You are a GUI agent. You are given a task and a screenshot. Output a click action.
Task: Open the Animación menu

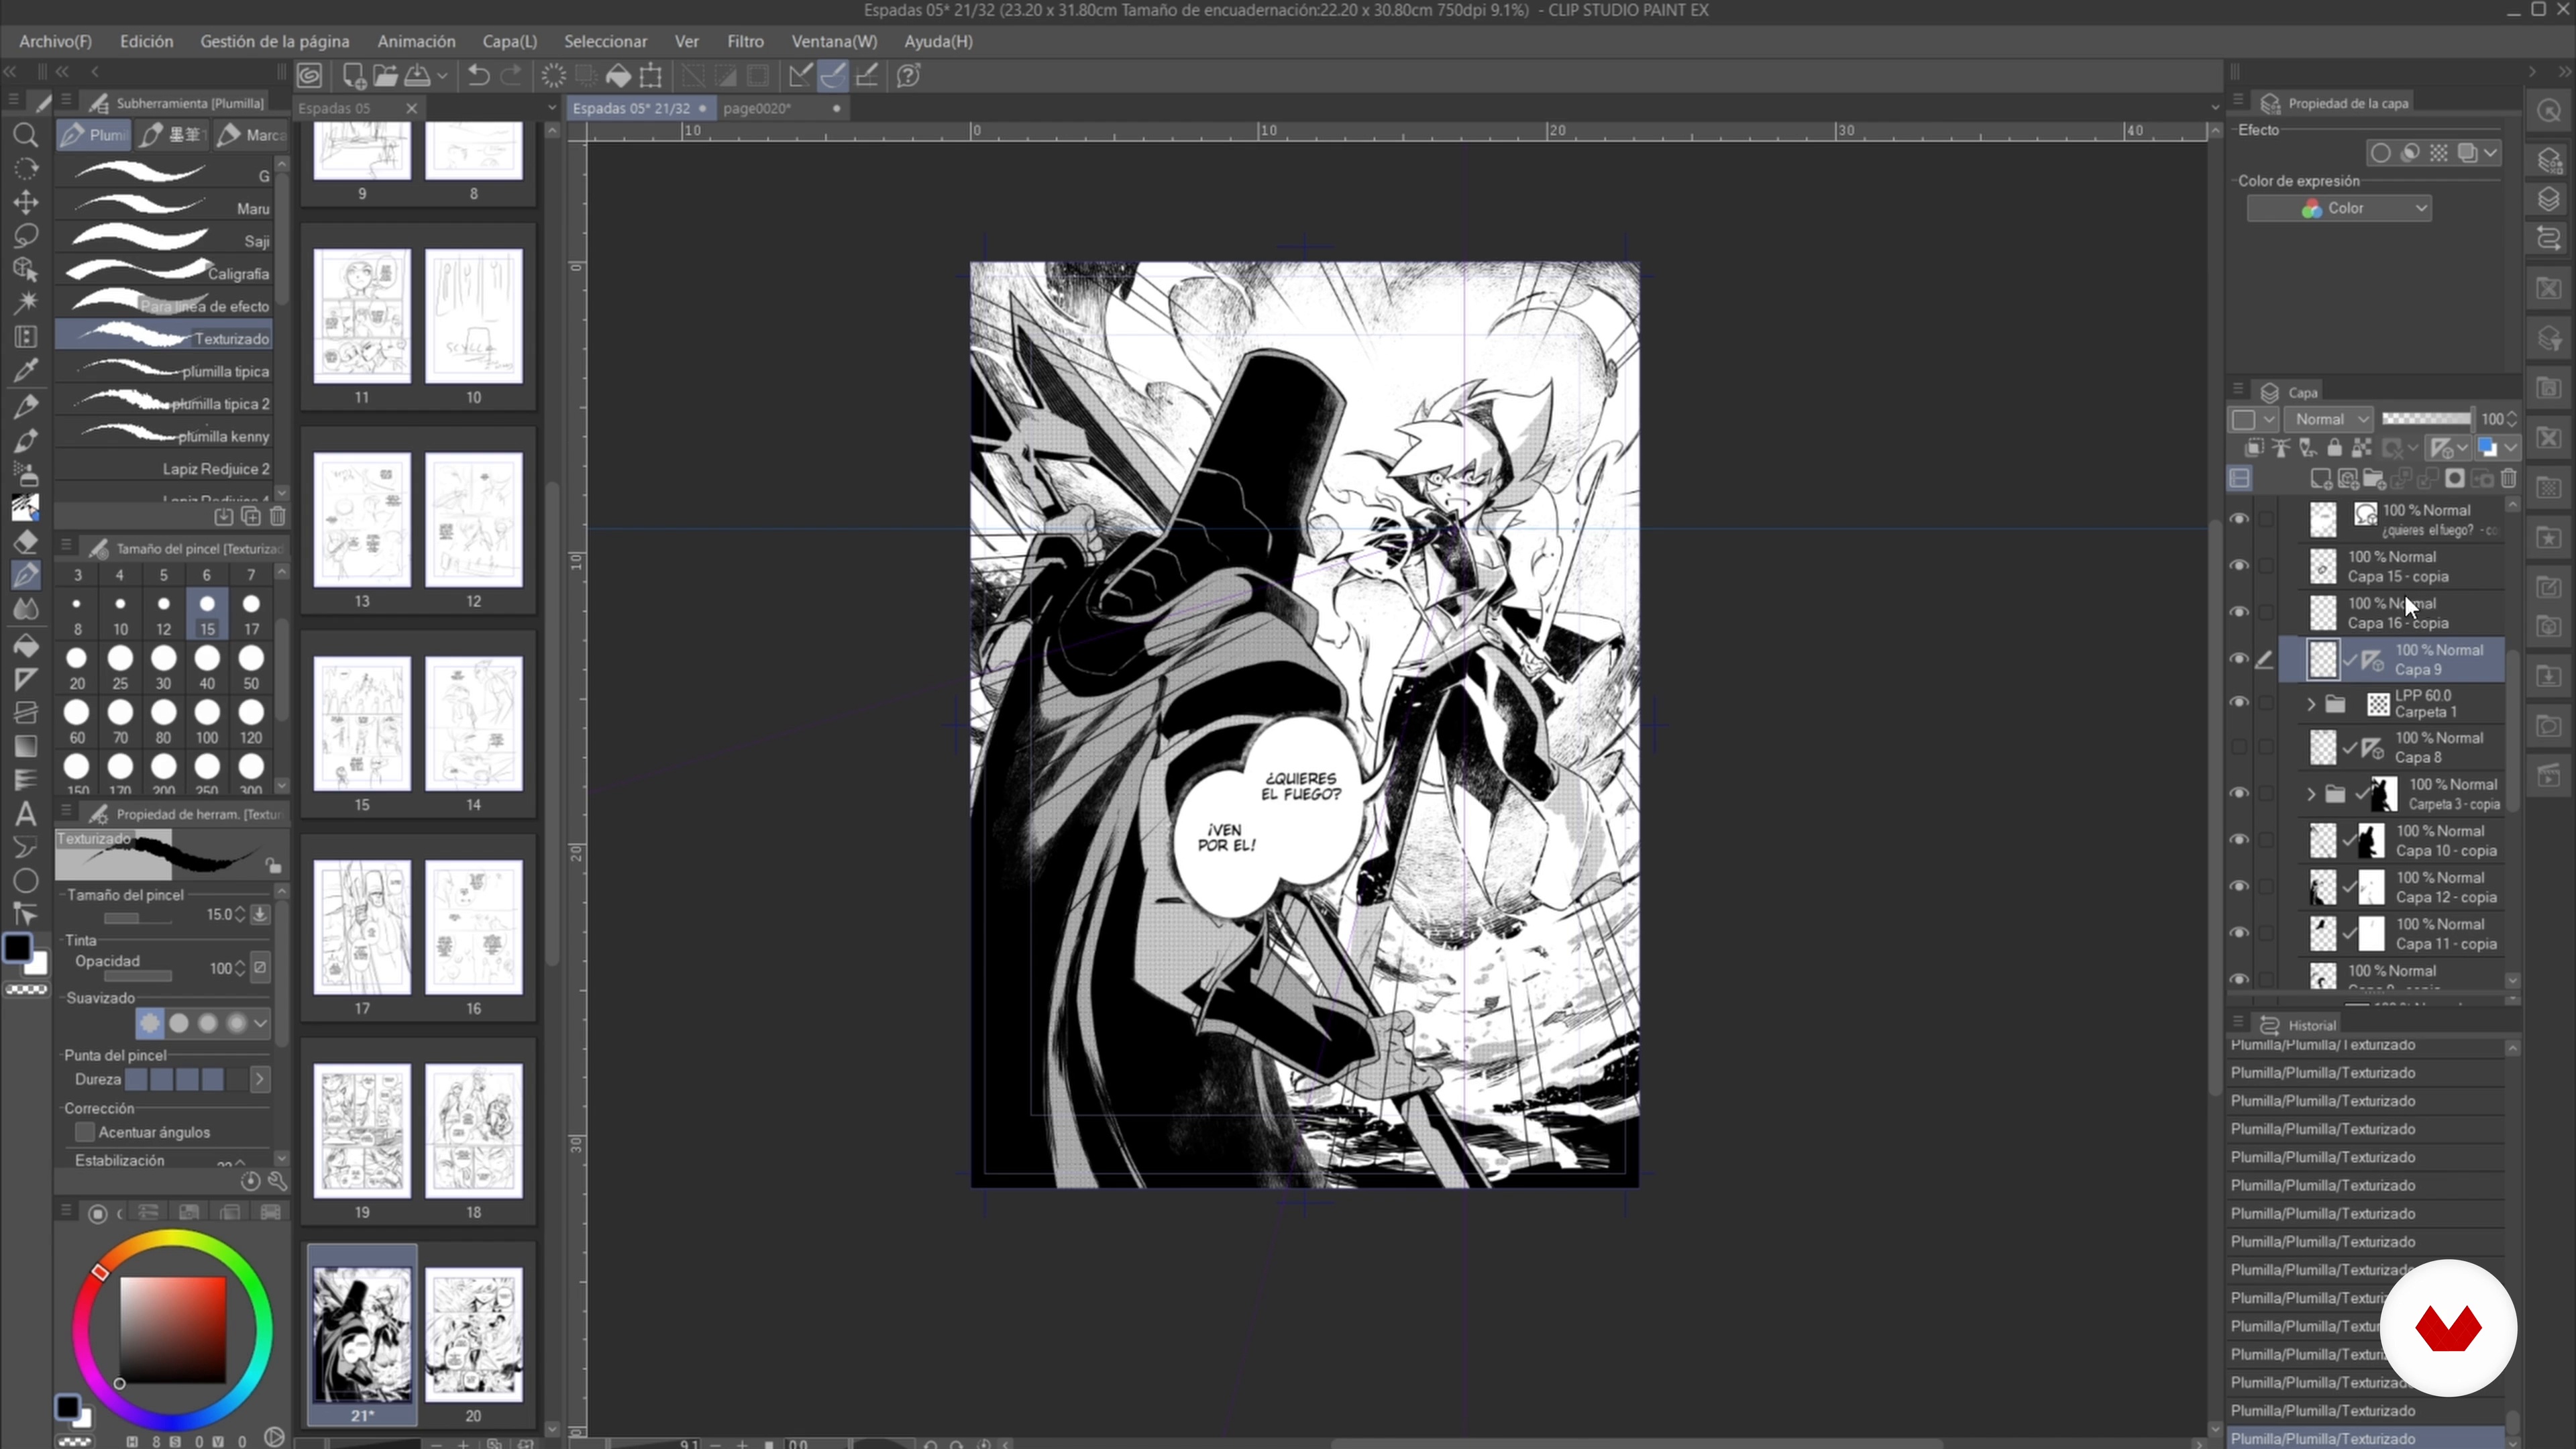point(416,41)
